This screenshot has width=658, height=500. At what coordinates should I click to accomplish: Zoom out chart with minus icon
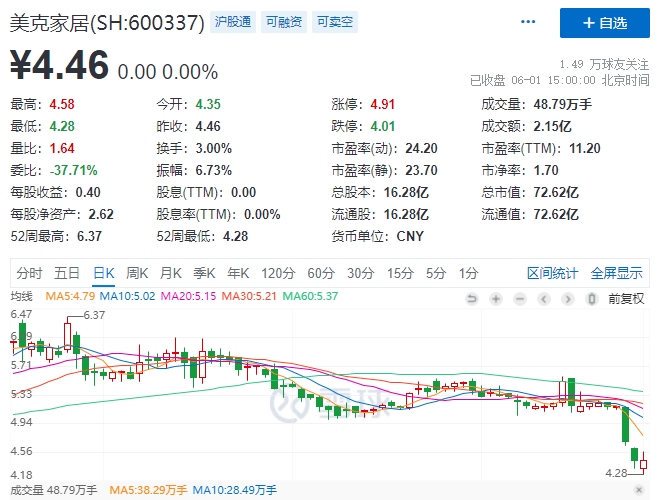[x=520, y=299]
